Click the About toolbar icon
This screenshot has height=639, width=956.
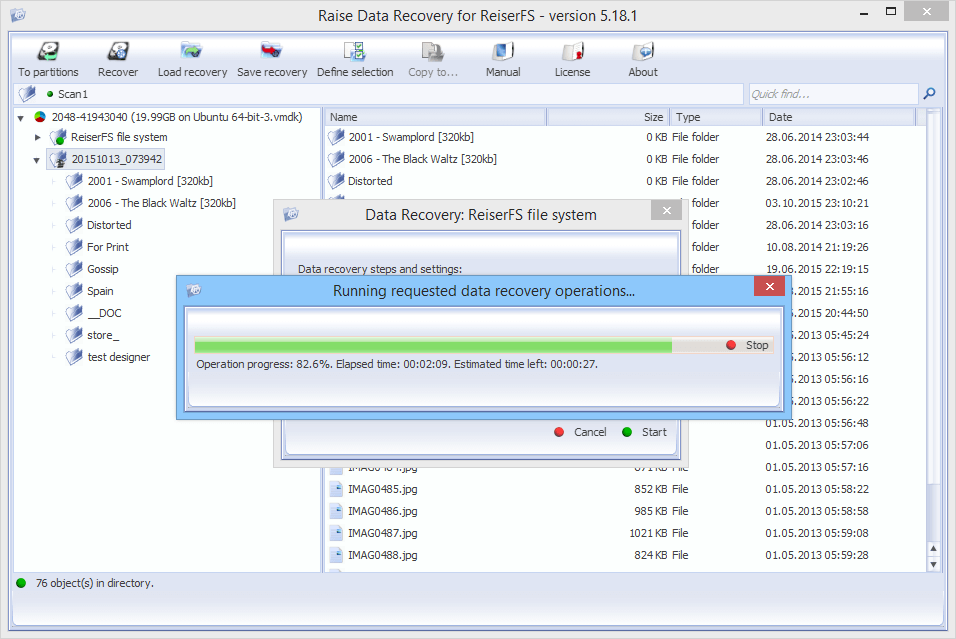click(642, 55)
